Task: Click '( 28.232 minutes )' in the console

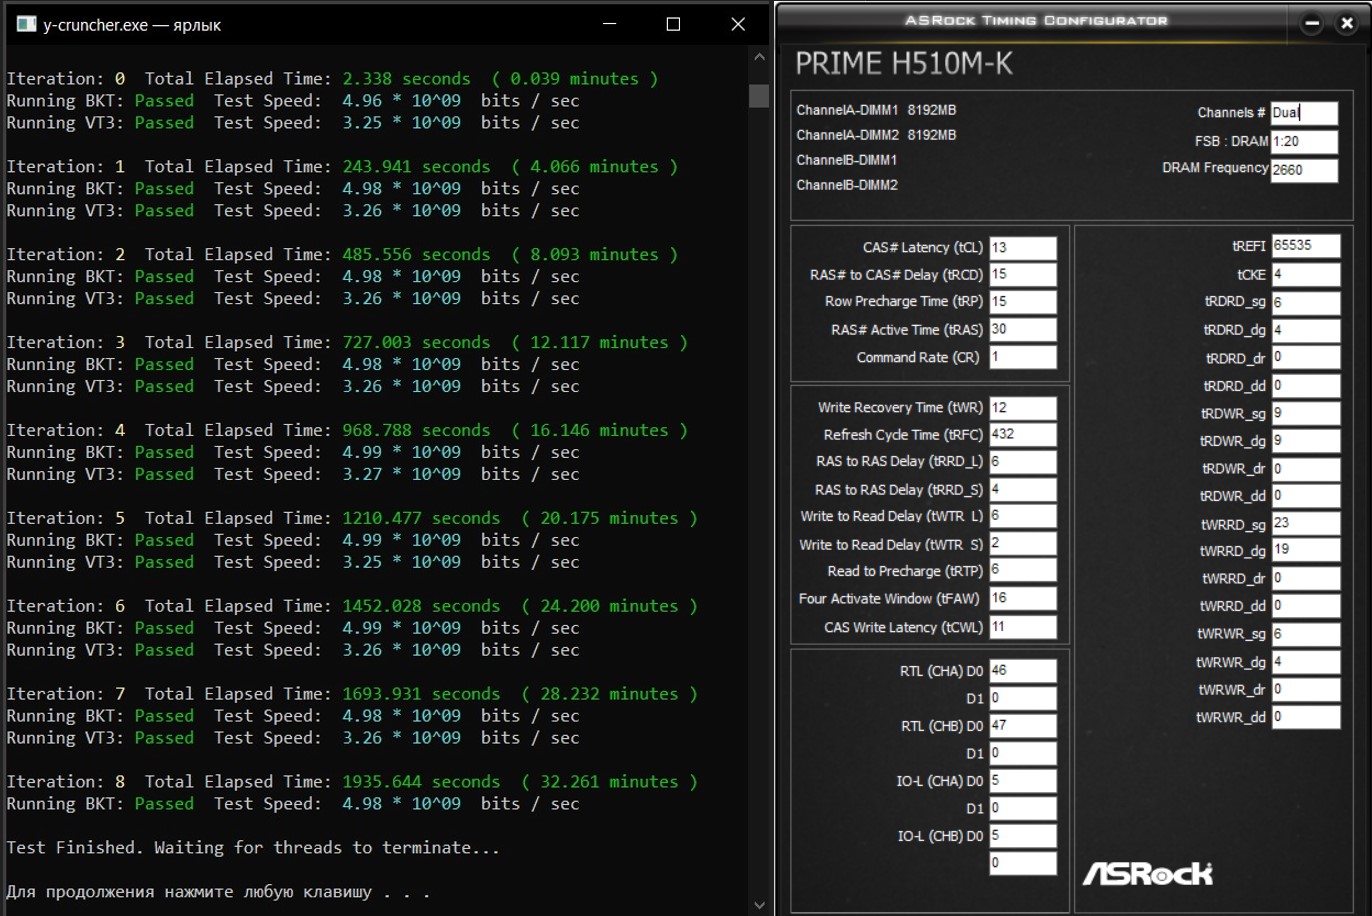Action: coord(609,694)
